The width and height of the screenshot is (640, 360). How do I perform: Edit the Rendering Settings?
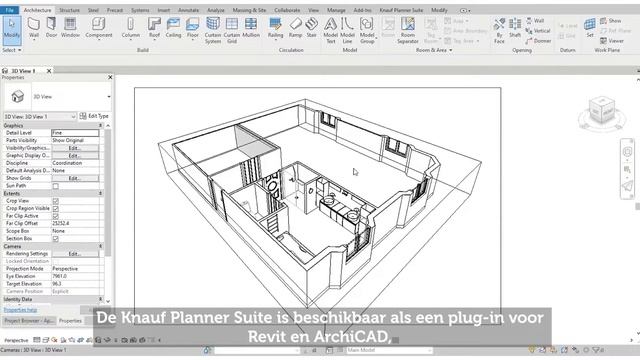(x=75, y=254)
